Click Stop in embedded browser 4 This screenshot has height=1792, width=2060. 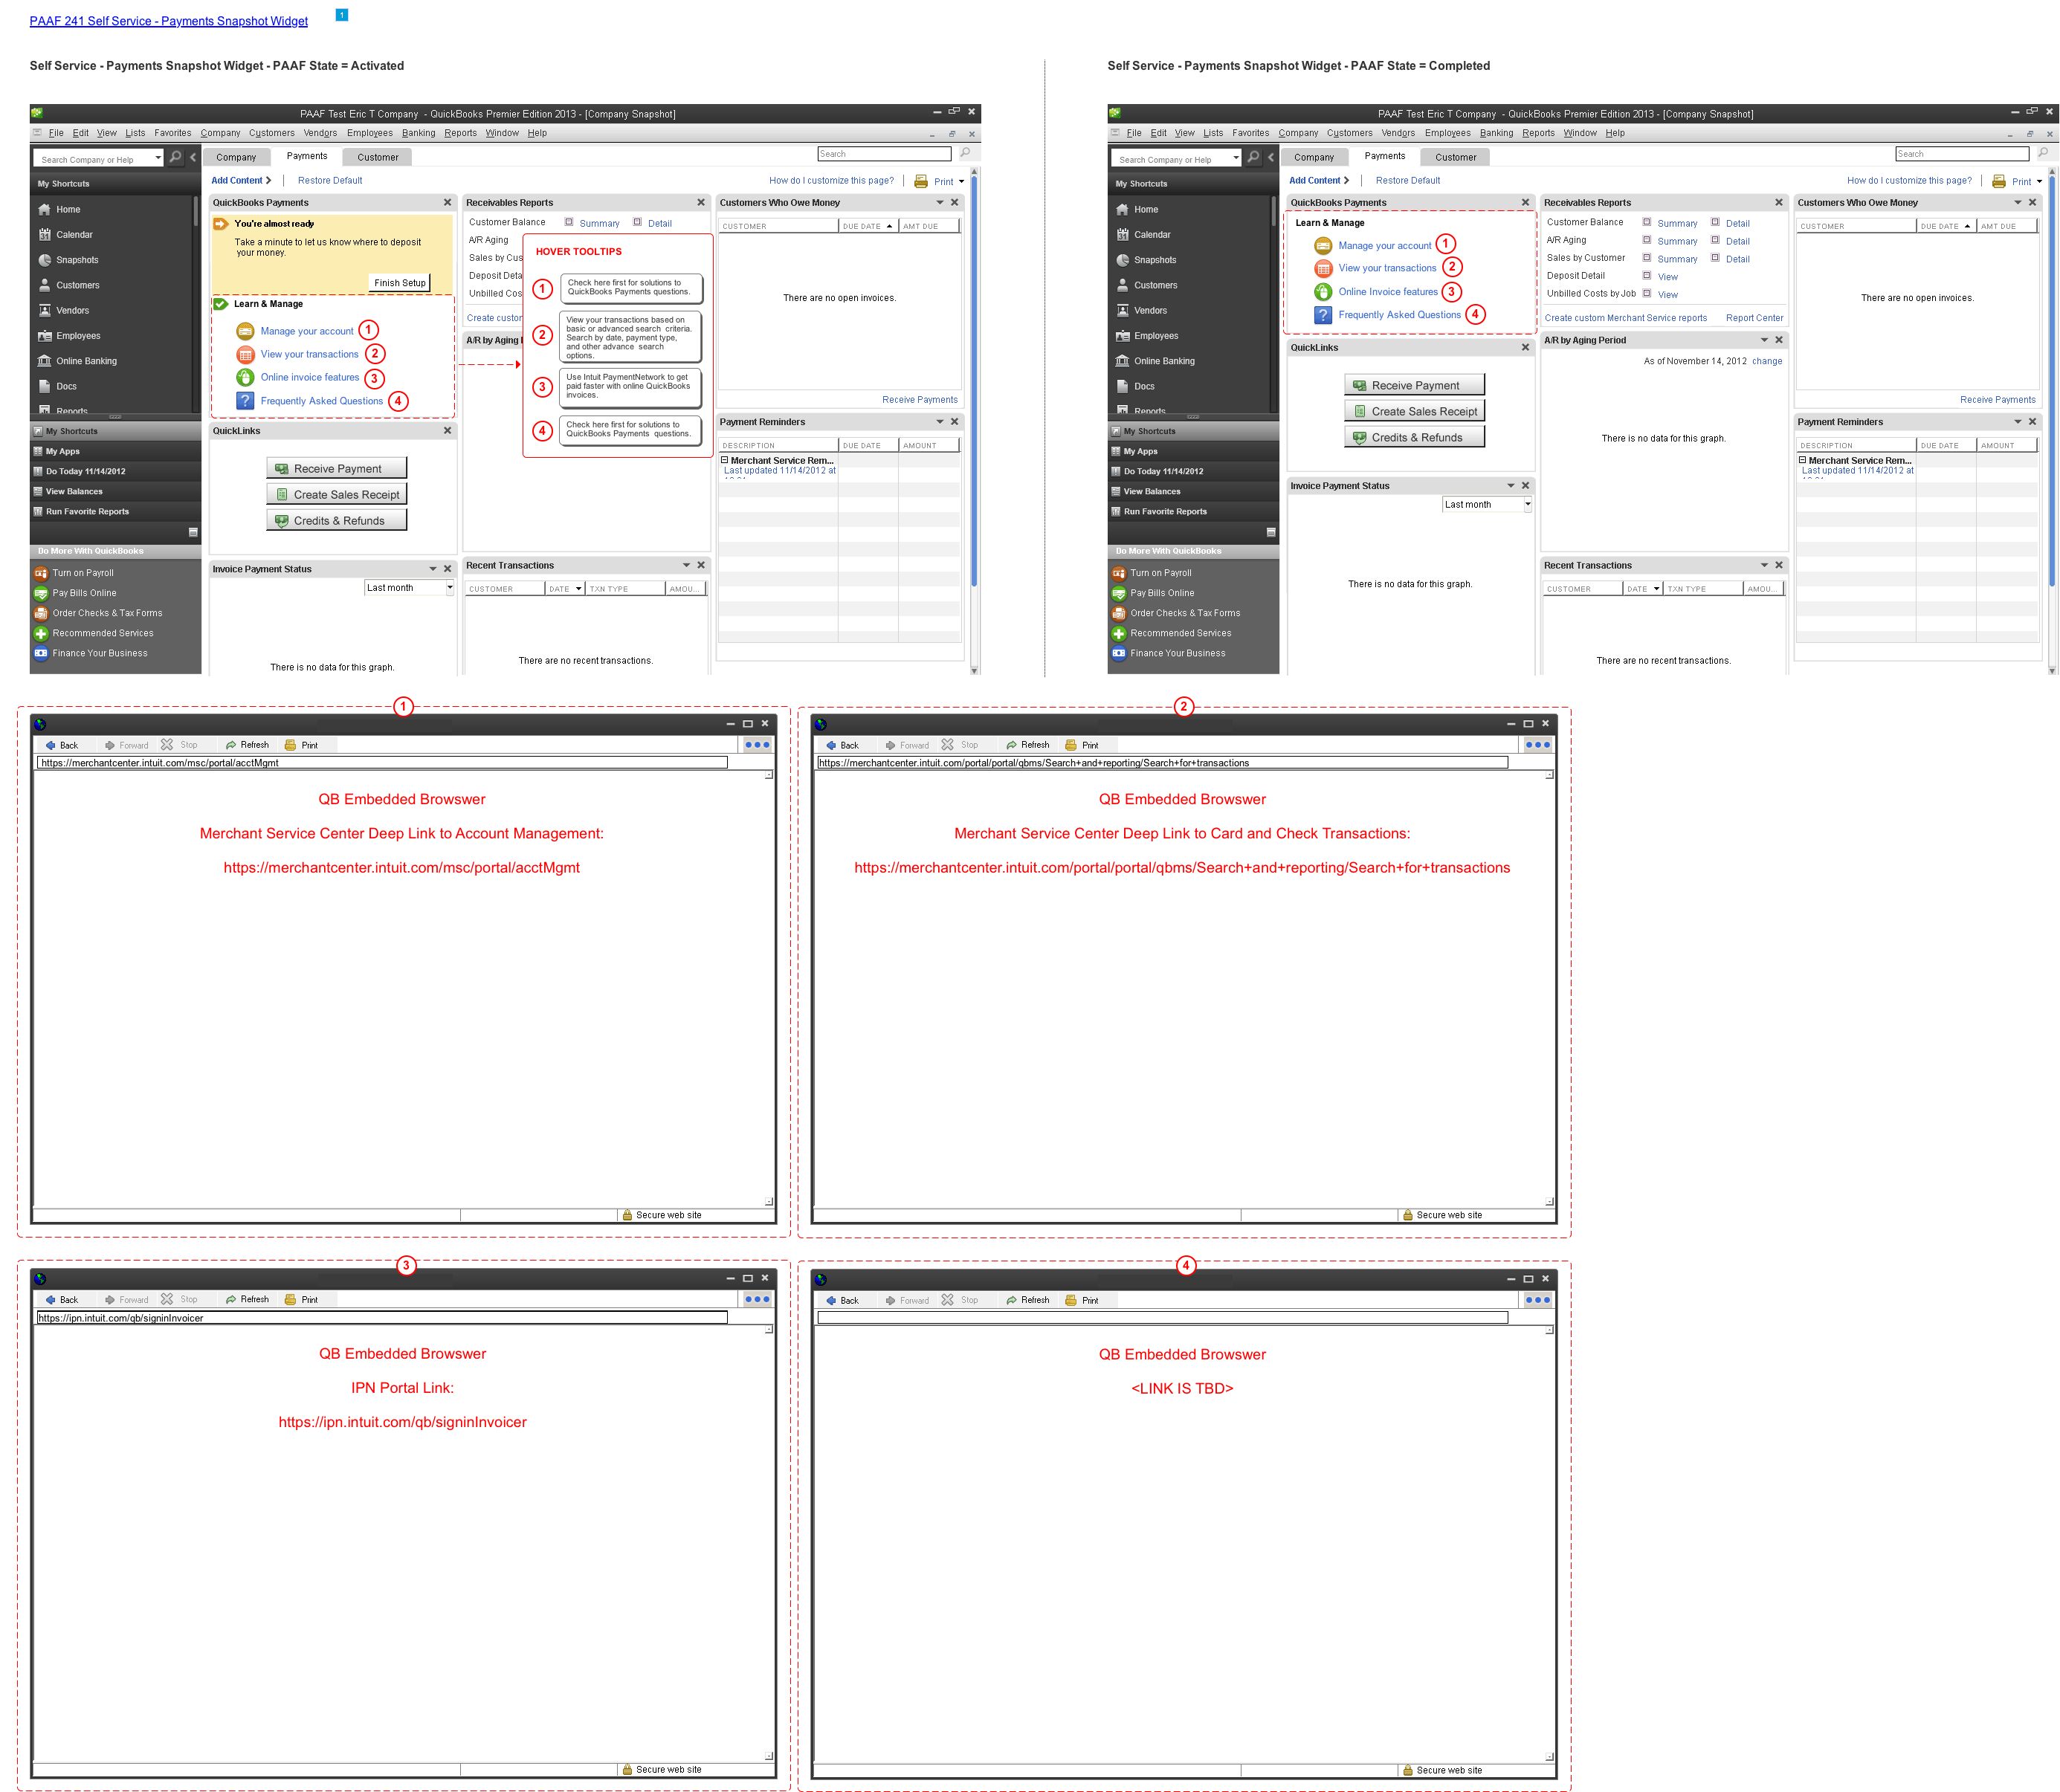(x=959, y=1300)
